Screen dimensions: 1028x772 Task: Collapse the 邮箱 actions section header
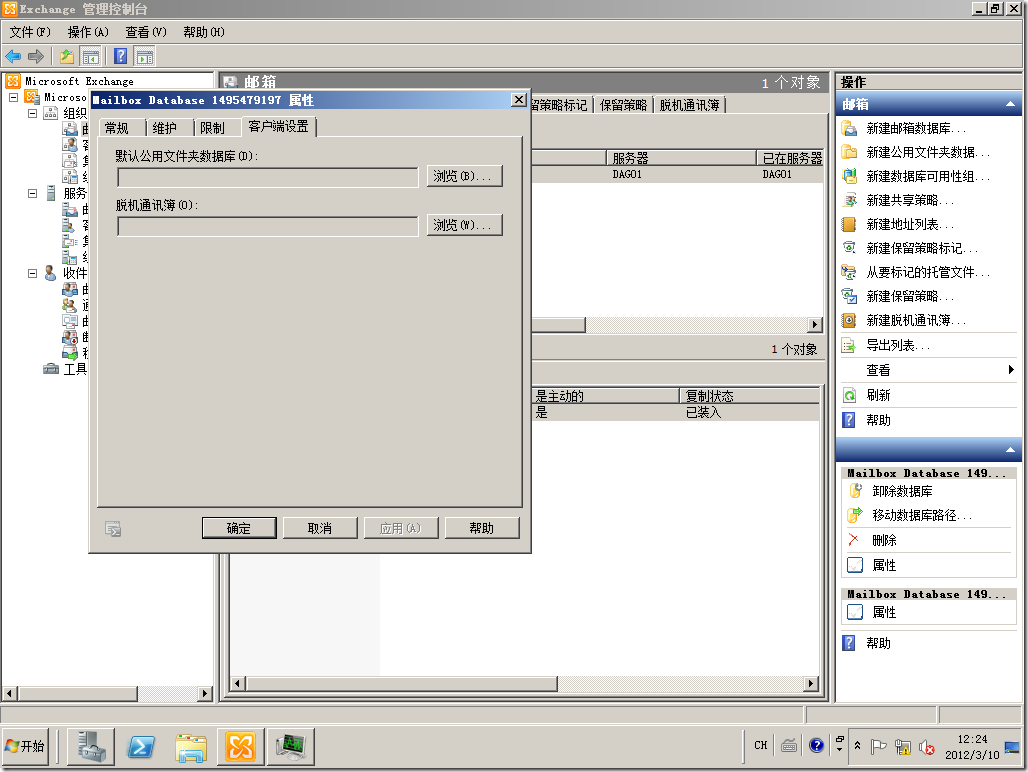click(x=1010, y=104)
